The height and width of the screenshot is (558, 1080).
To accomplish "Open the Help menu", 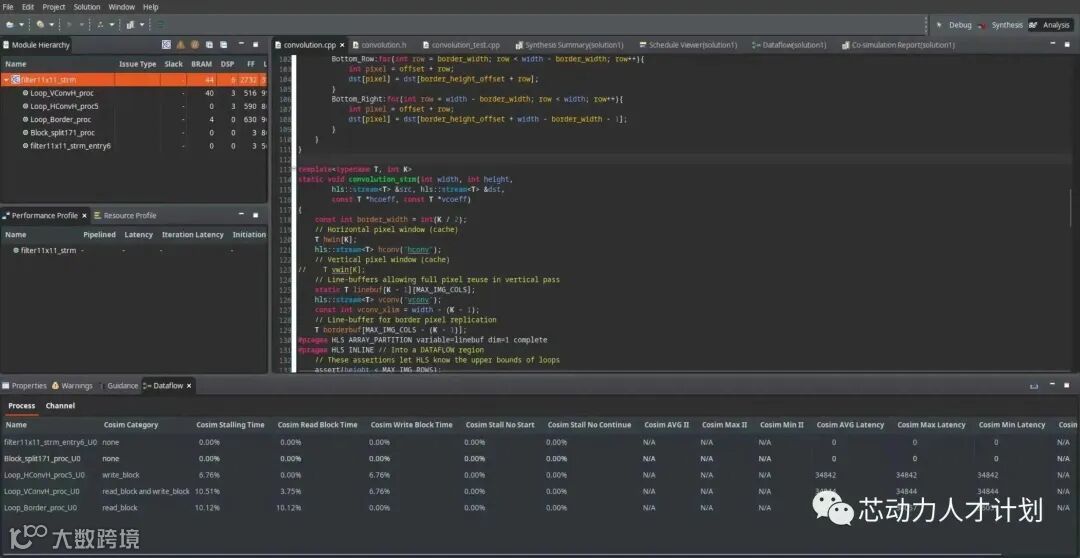I will coord(151,7).
